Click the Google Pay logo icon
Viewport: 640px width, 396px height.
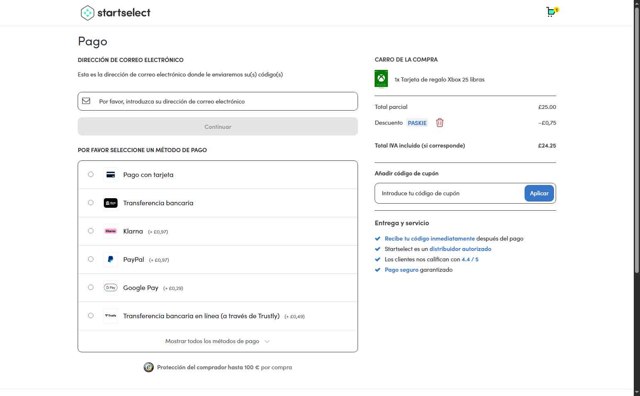pyautogui.click(x=110, y=287)
